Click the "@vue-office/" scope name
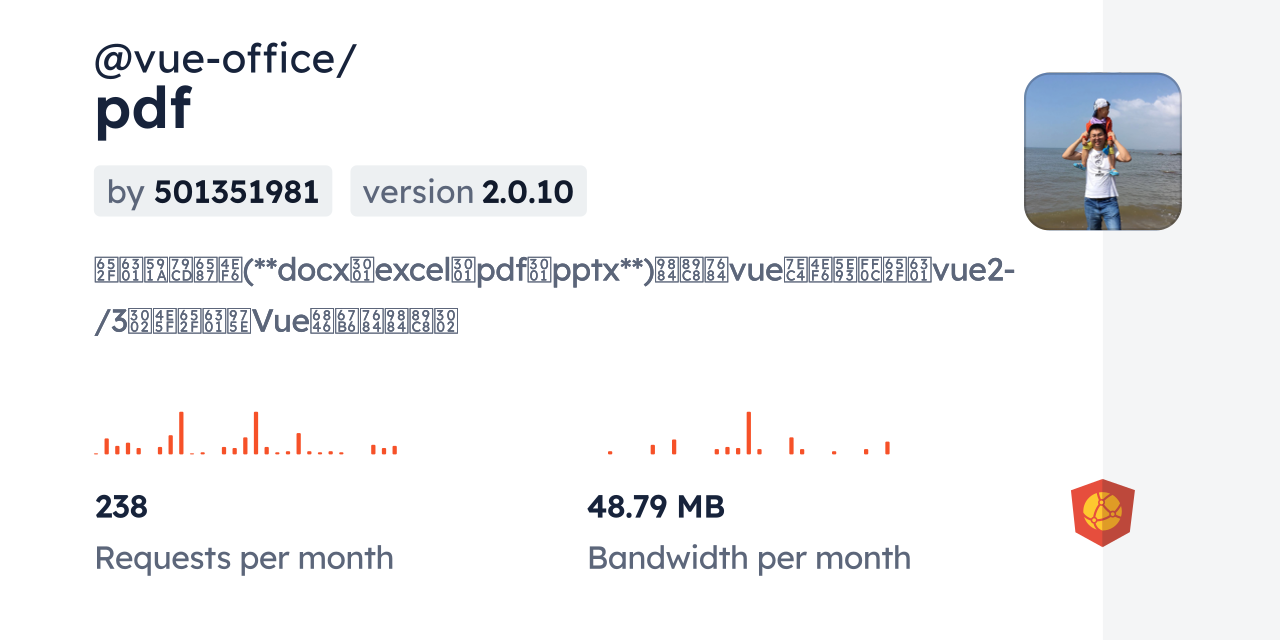This screenshot has height=640, width=1280. tap(225, 60)
